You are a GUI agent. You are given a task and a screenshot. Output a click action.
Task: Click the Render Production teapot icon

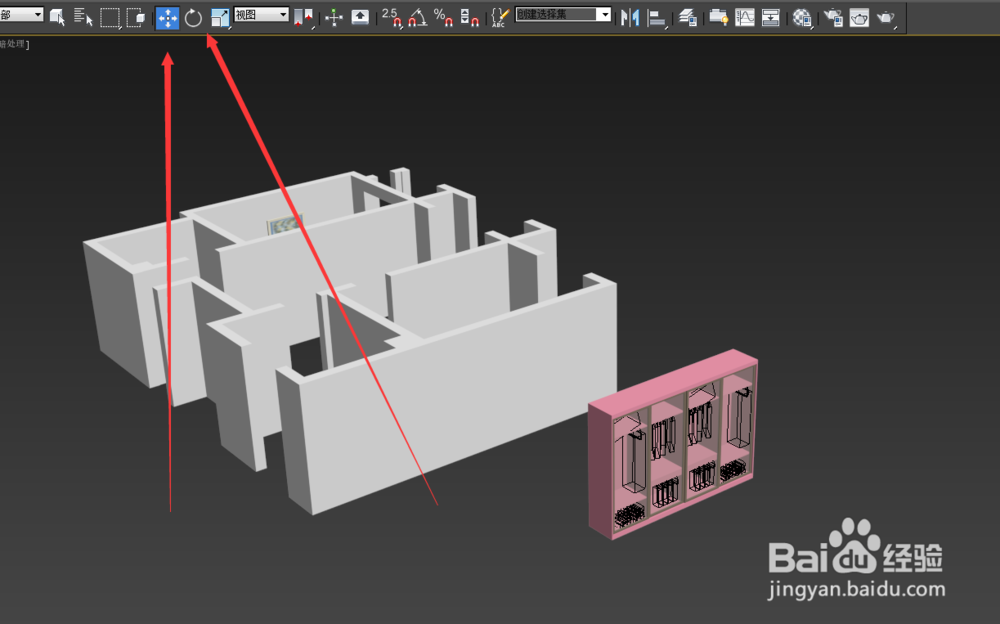point(886,18)
